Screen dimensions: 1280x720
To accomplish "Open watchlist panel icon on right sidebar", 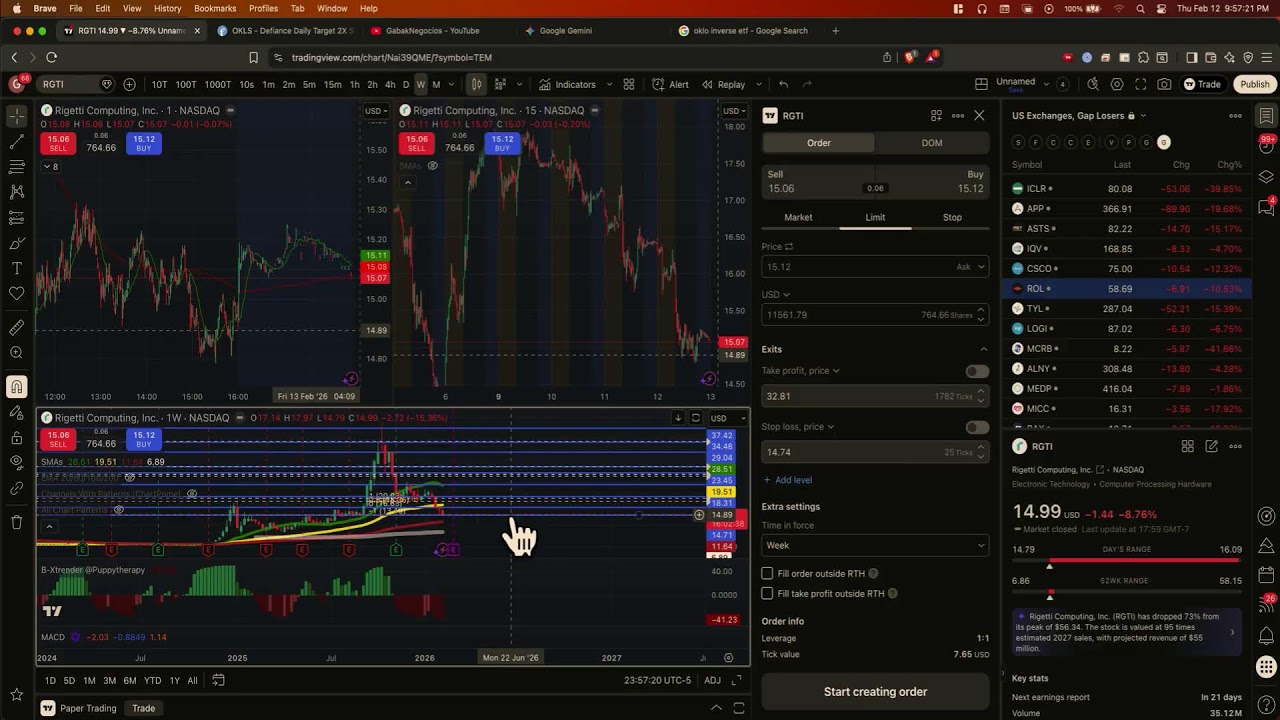I will [x=1266, y=116].
